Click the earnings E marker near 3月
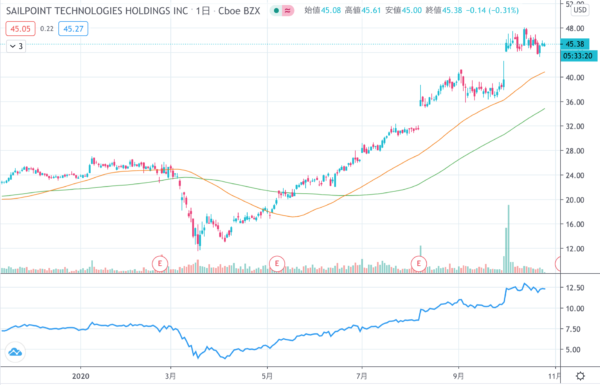 (160, 263)
